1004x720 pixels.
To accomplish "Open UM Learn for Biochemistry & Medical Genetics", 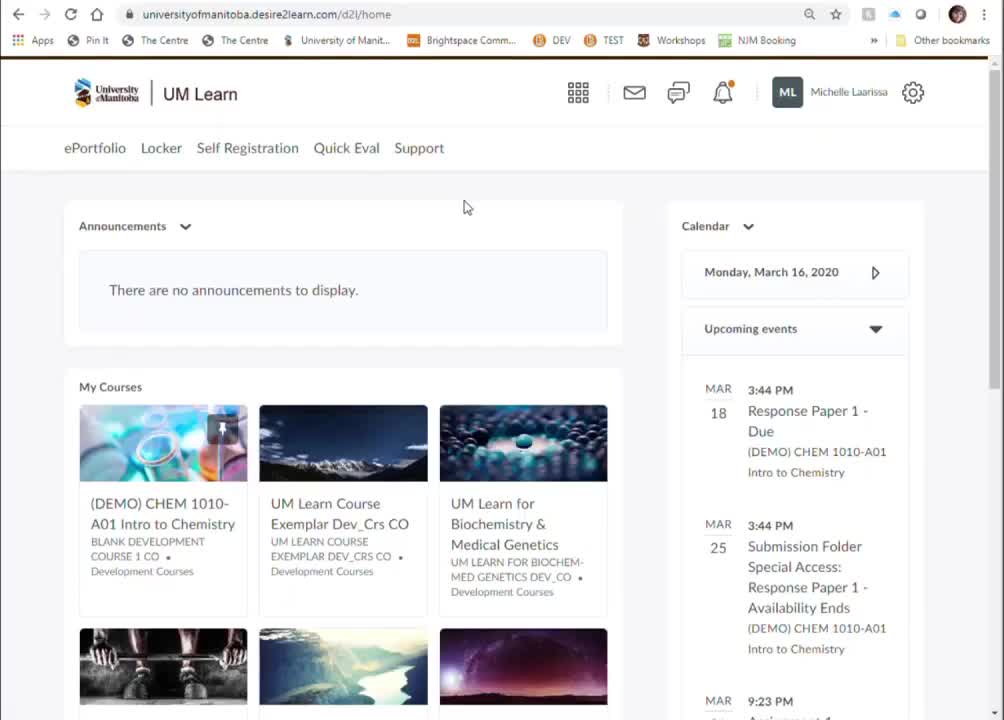I will point(505,524).
